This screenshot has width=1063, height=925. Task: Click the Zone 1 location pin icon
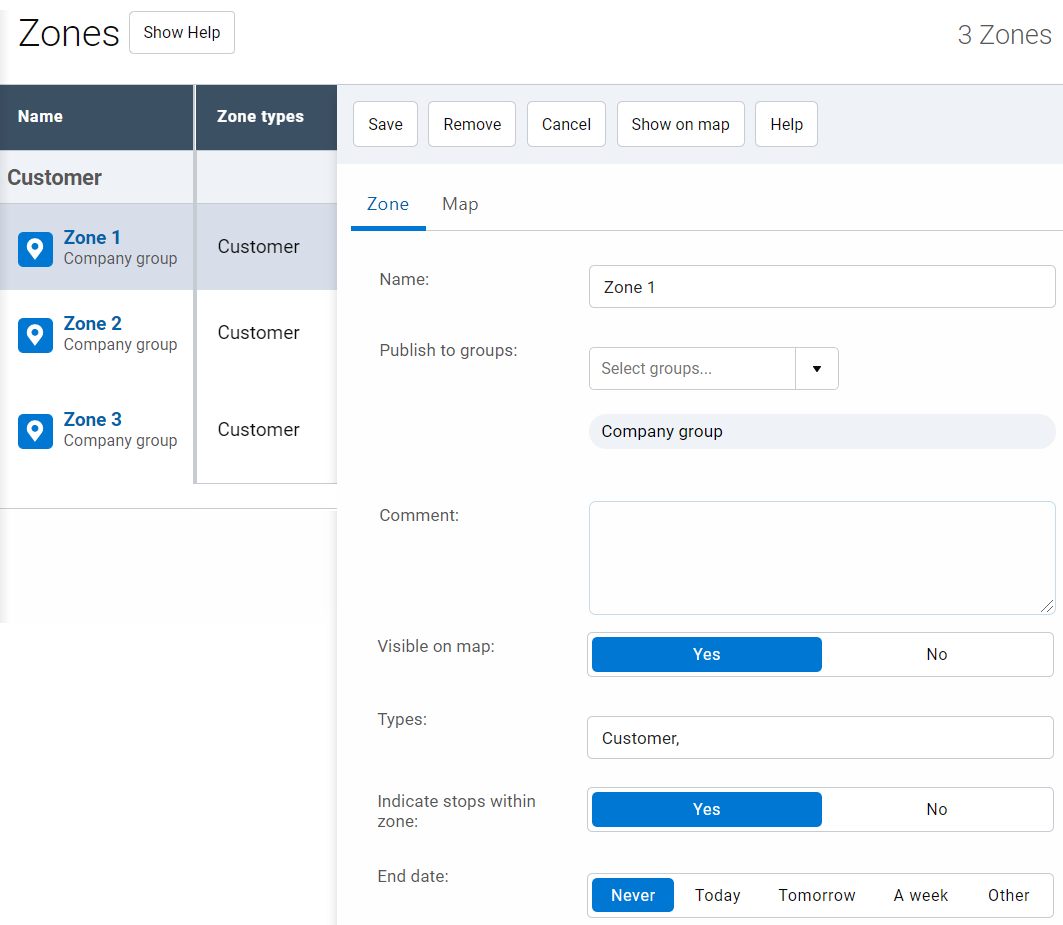(x=35, y=250)
